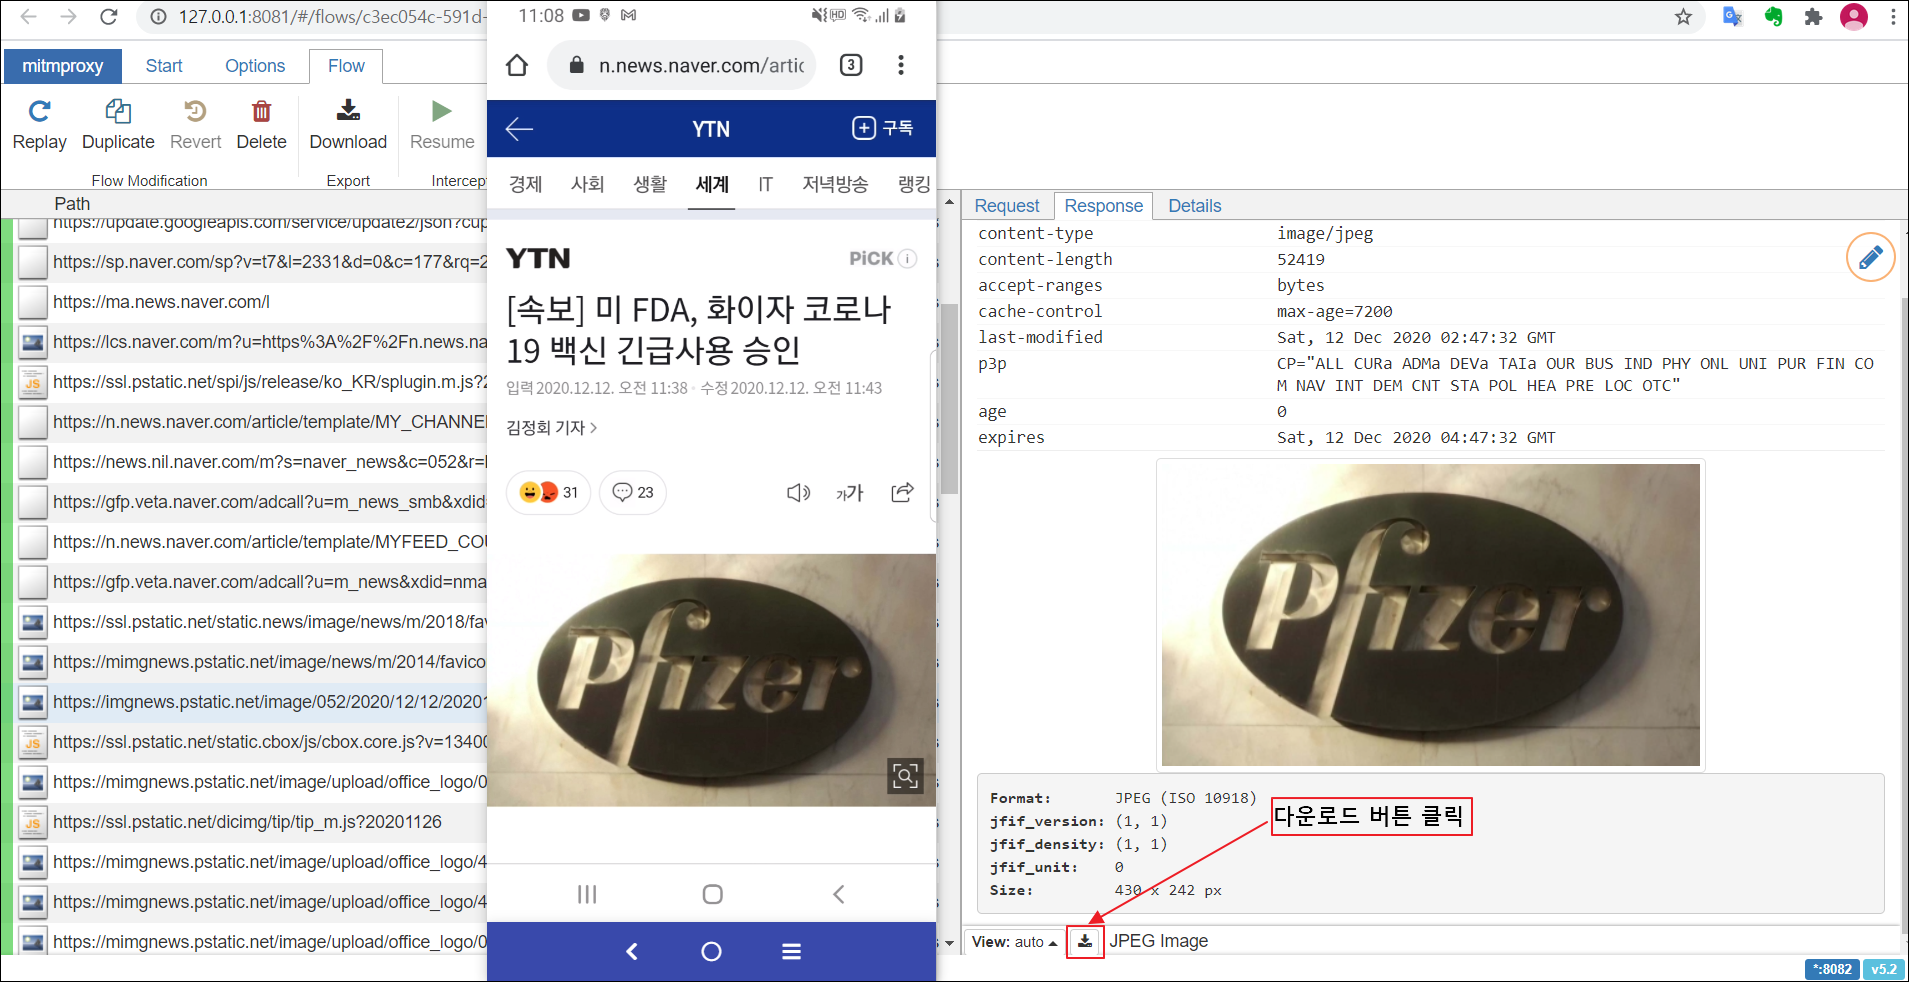Tap the comments 23 button
The image size is (1909, 982).
pyautogui.click(x=633, y=492)
